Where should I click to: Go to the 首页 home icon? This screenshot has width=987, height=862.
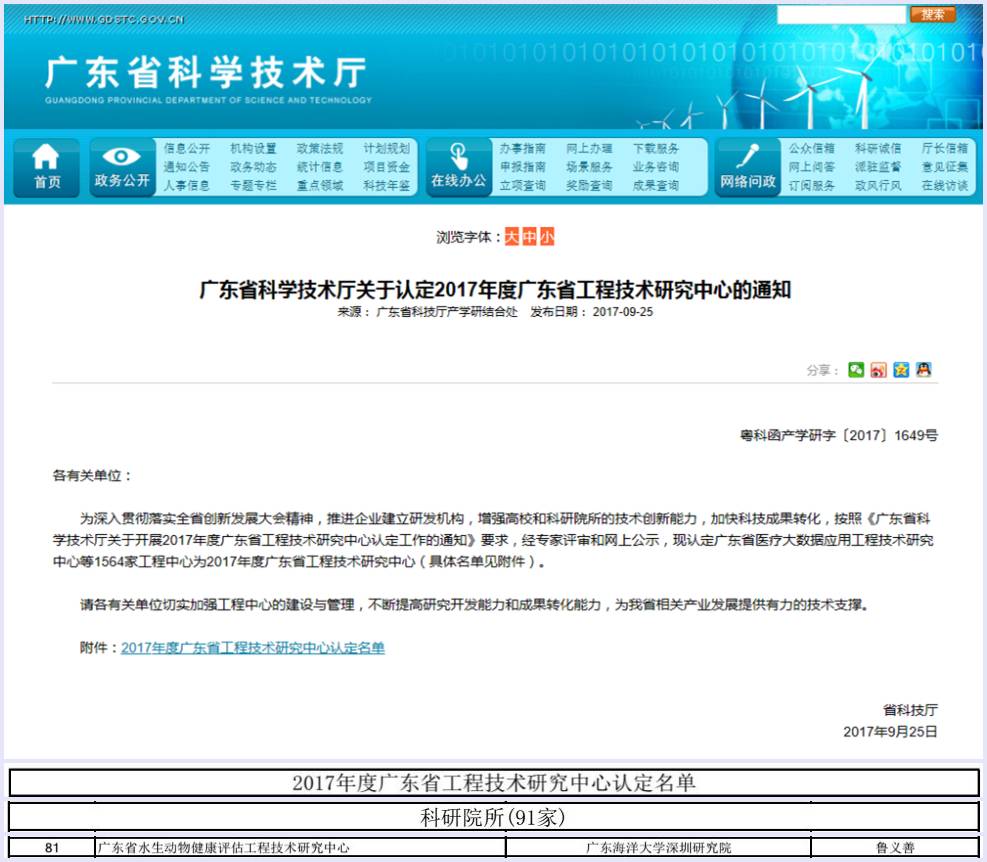47,167
